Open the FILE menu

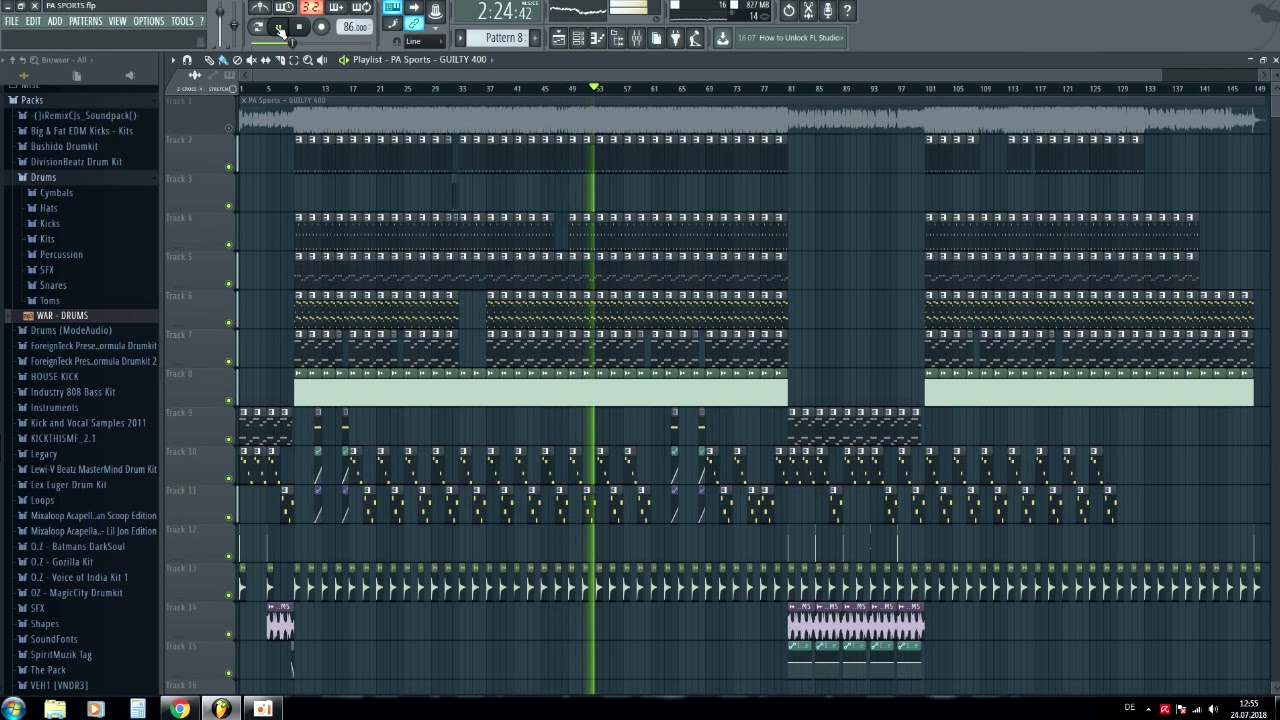pos(11,21)
